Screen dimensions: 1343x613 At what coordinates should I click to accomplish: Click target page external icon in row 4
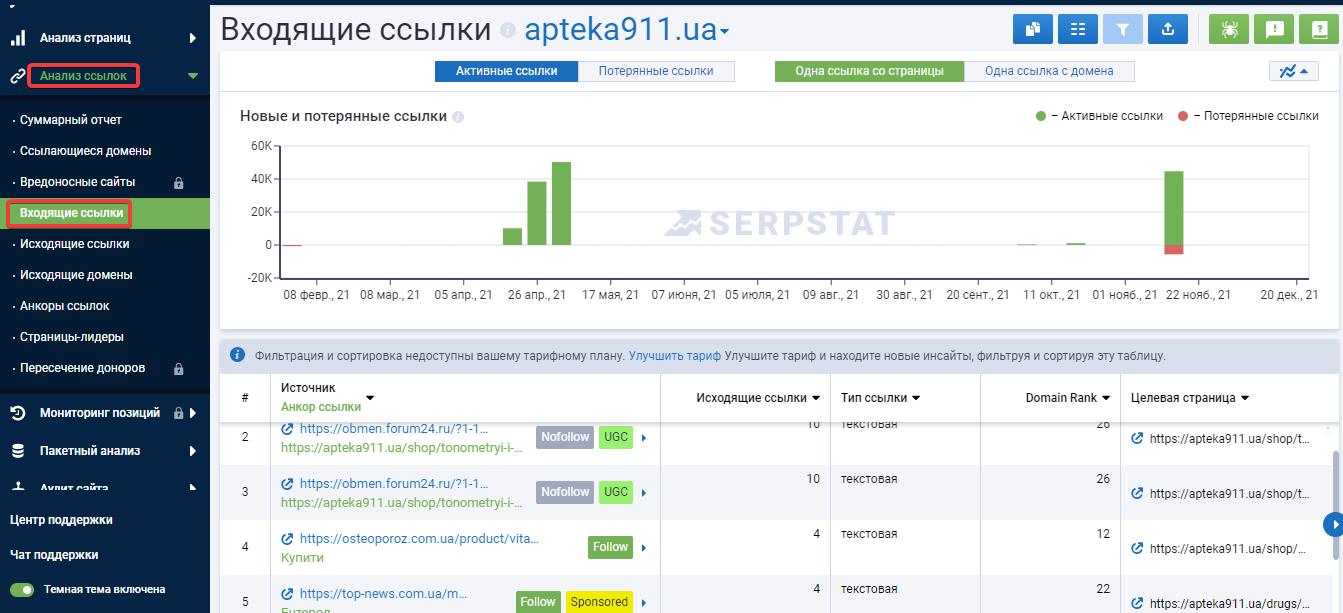coord(1138,549)
